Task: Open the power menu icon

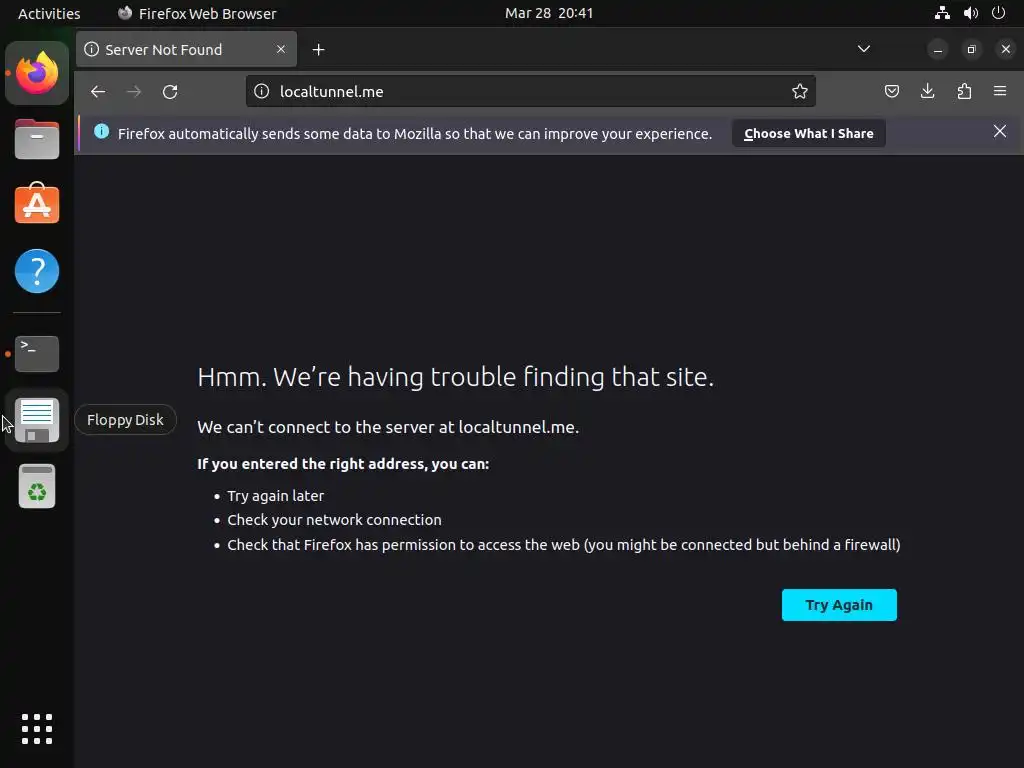Action: [999, 13]
